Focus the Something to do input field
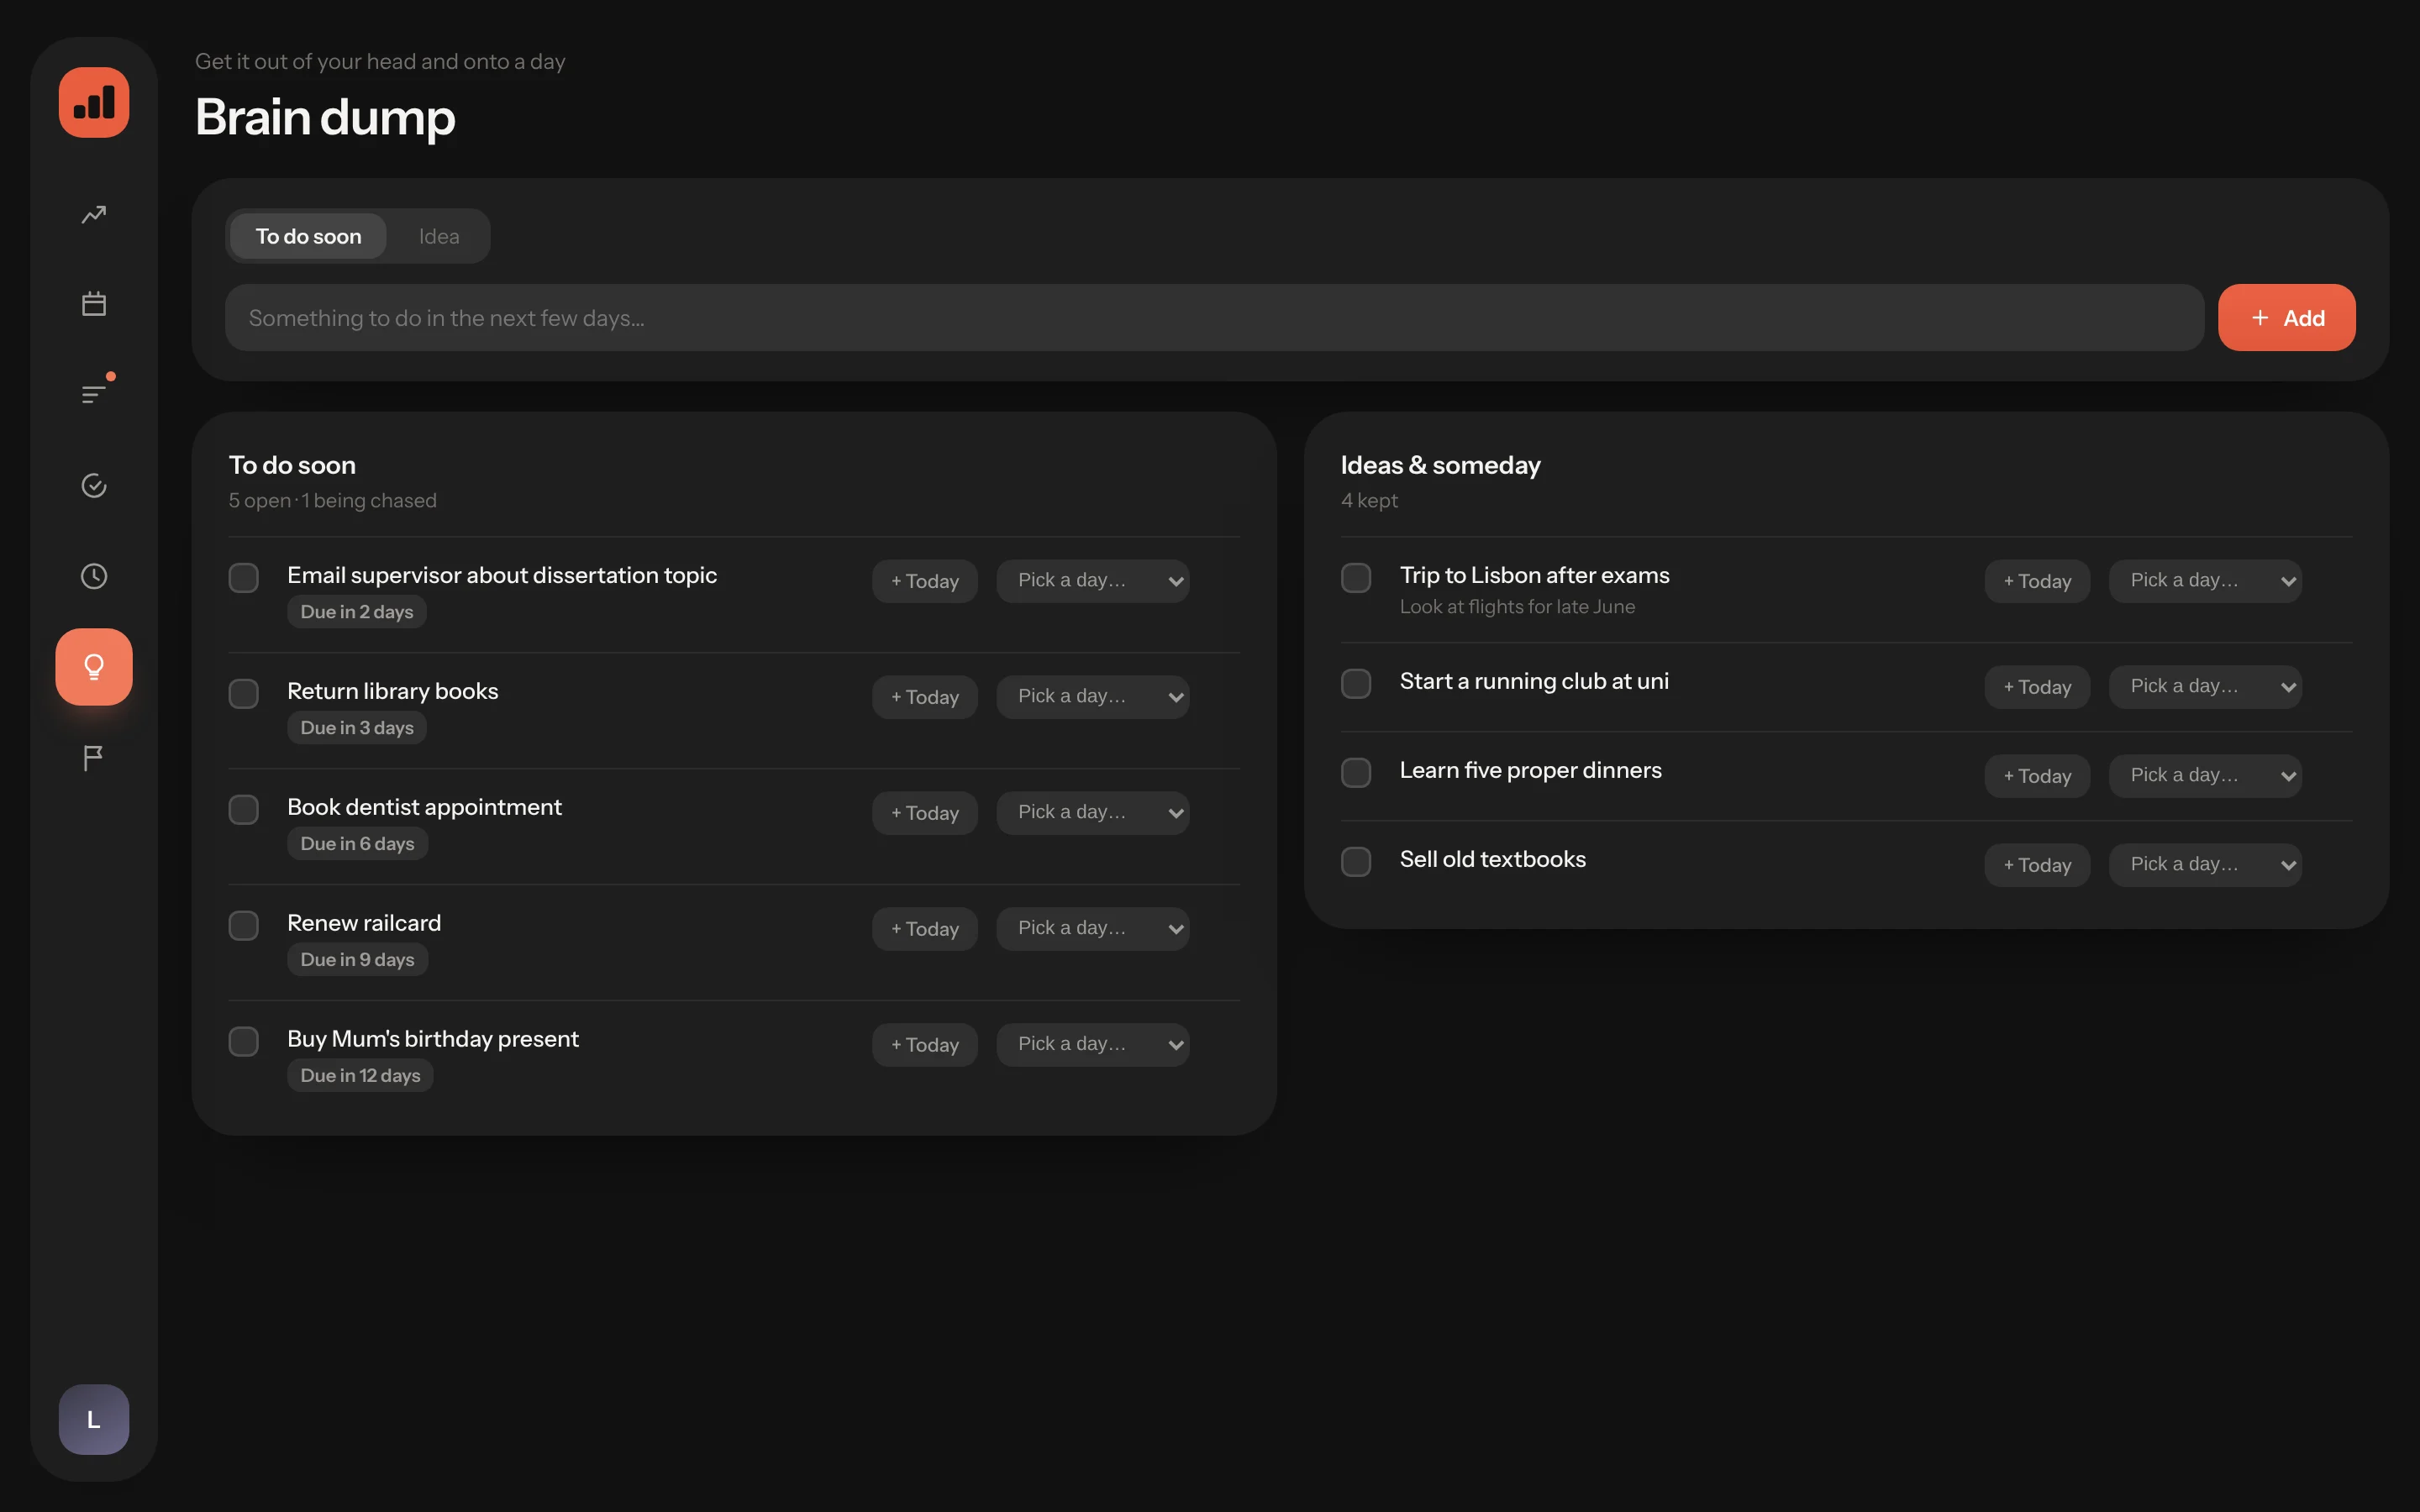 click(x=1214, y=318)
